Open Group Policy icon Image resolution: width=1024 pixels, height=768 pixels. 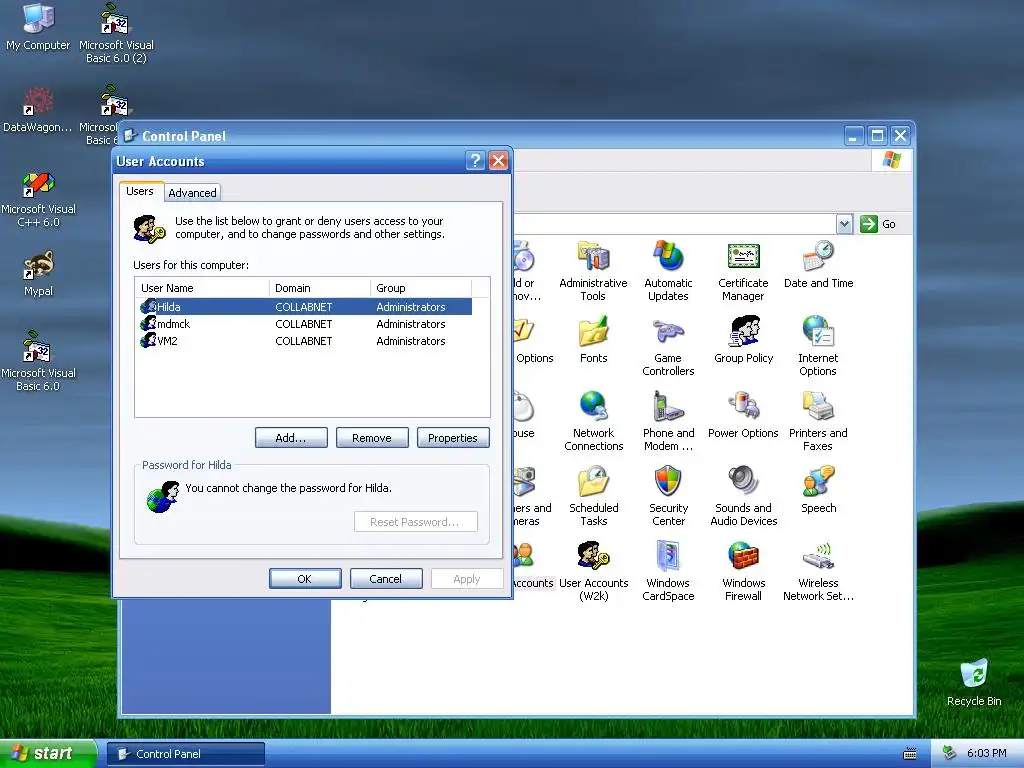(x=743, y=340)
